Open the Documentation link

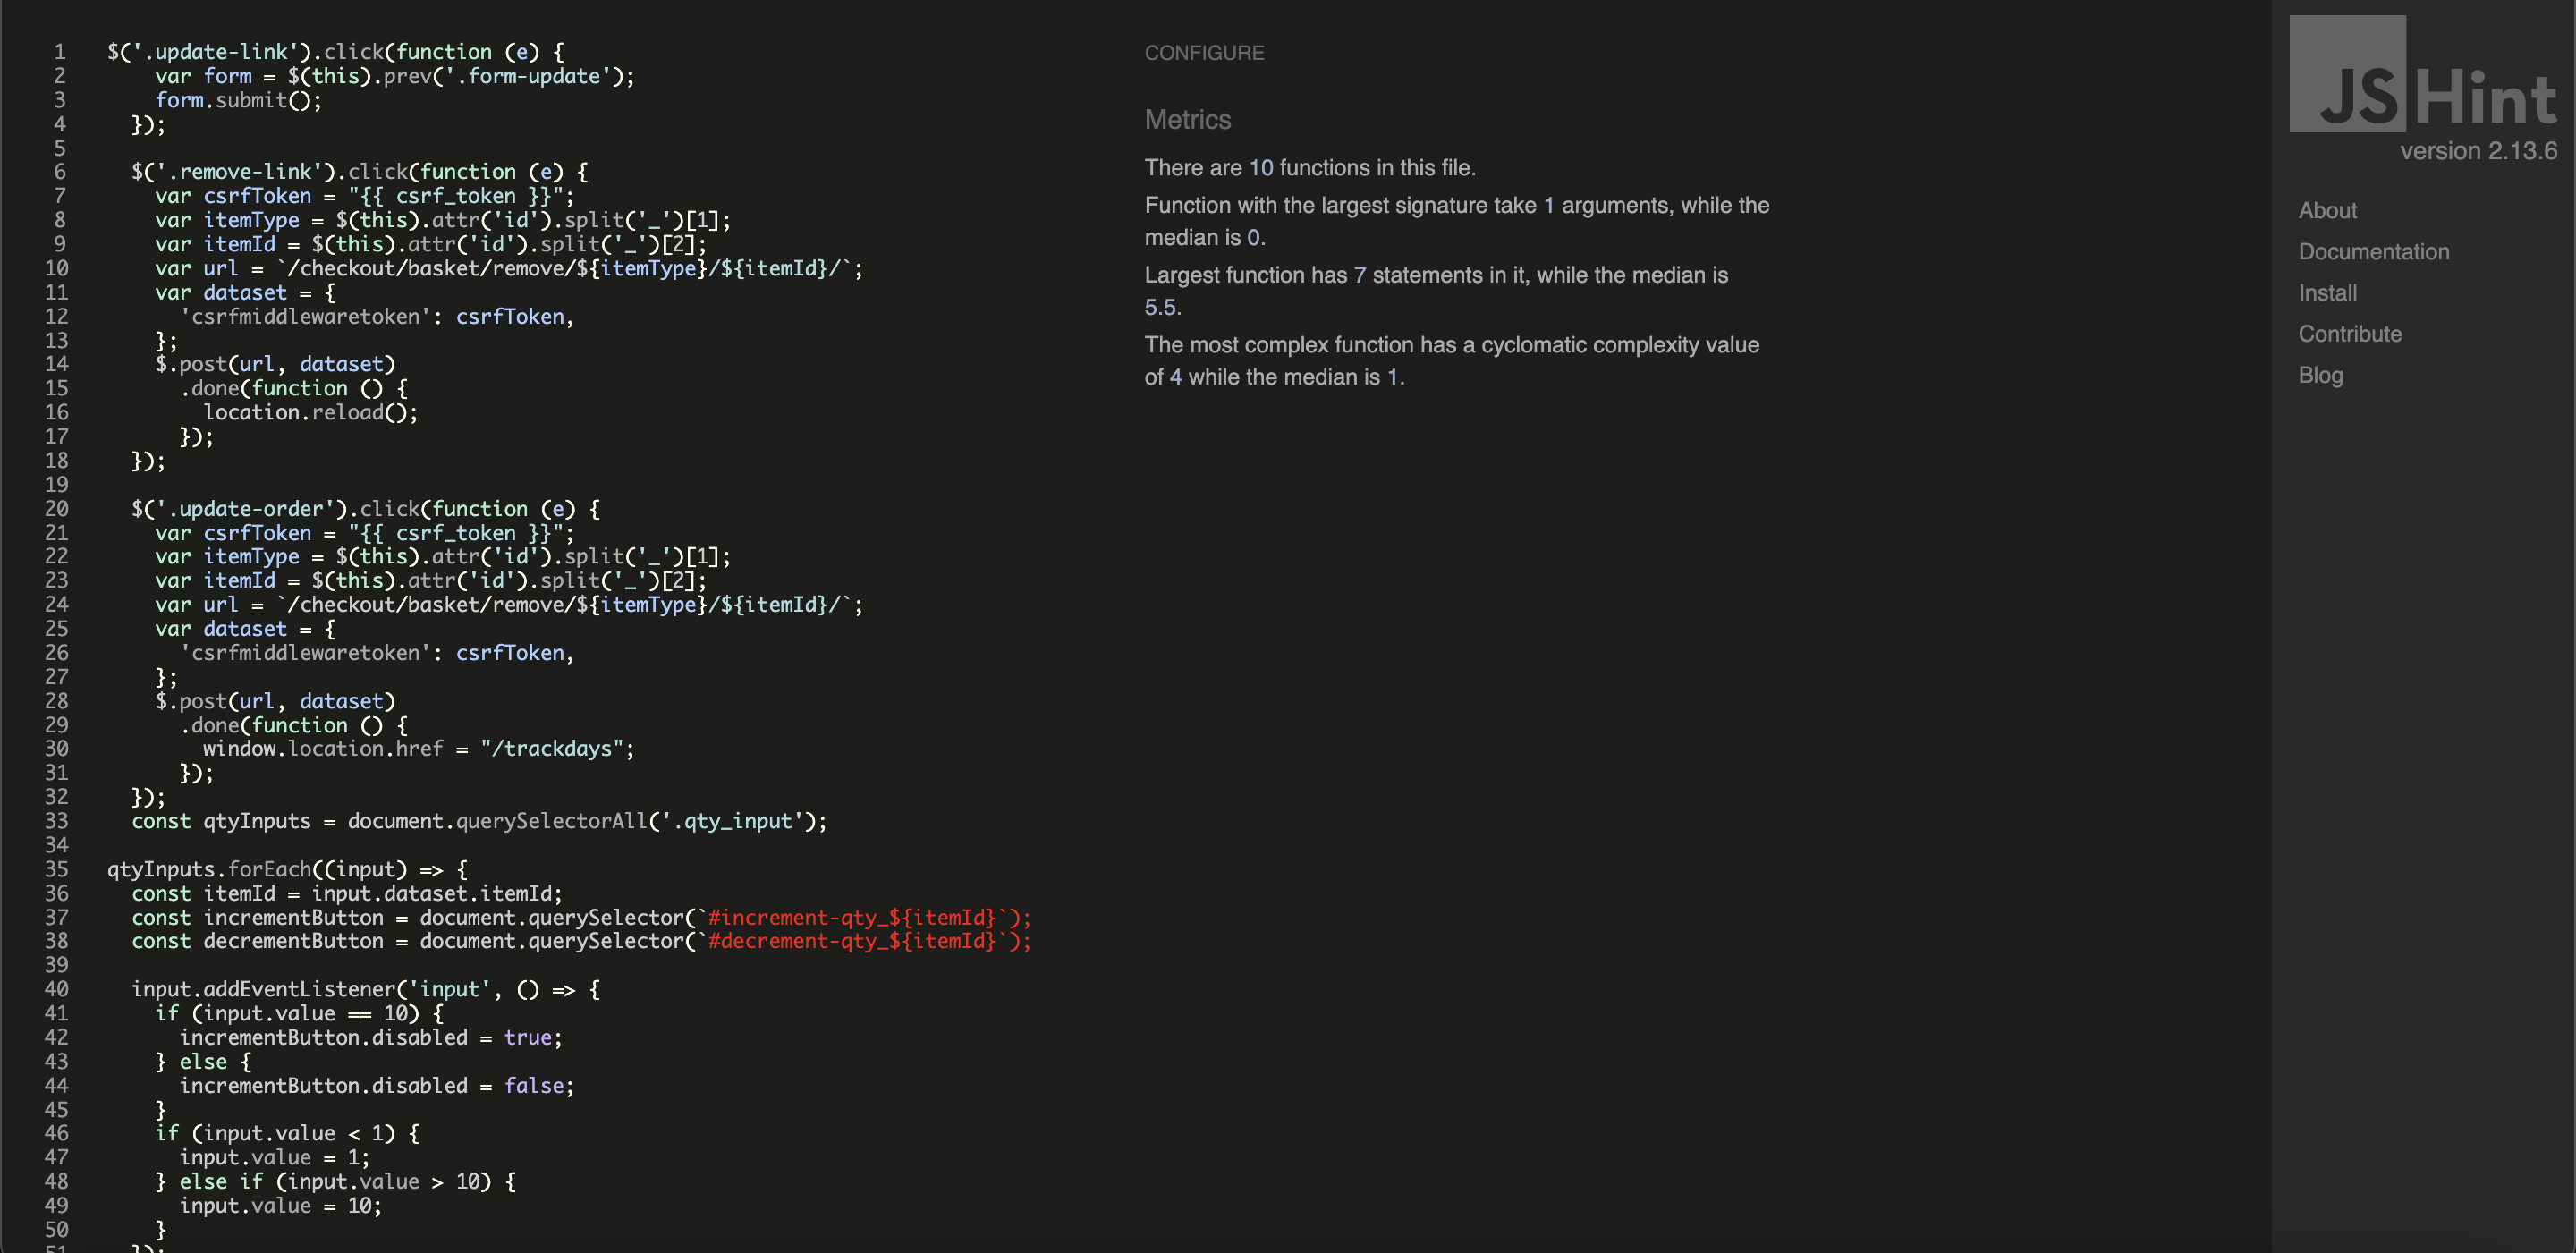click(x=2373, y=251)
